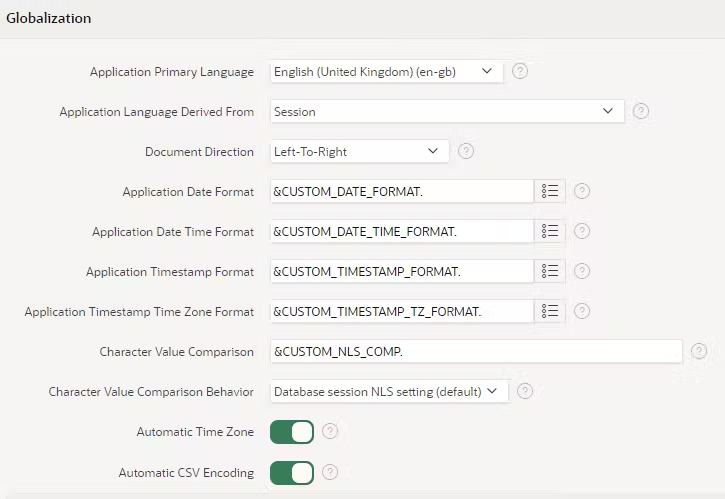Open help for Automatic Time Zone
The width and height of the screenshot is (725, 499).
[330, 431]
